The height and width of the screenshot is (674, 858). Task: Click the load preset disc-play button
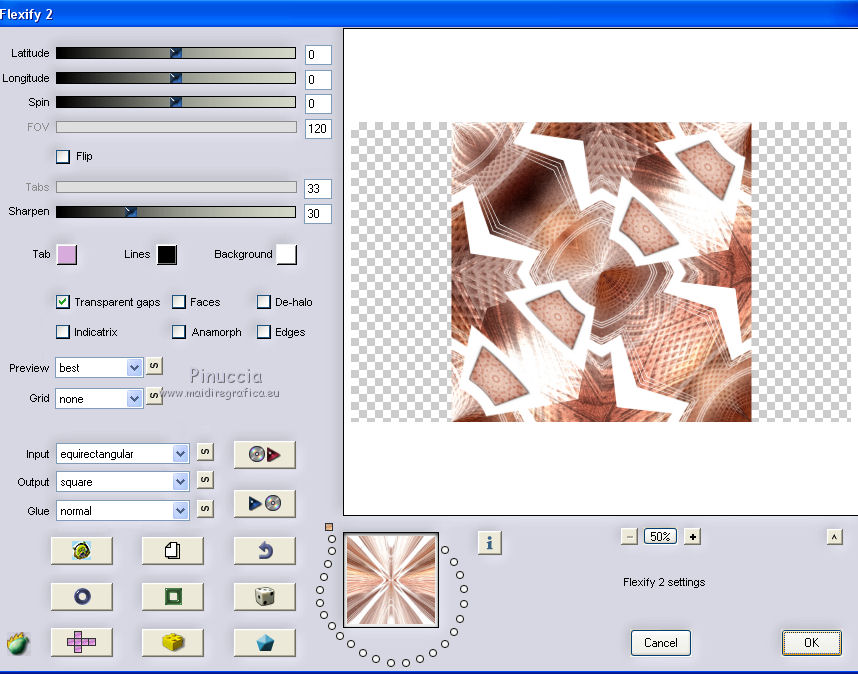click(x=264, y=454)
